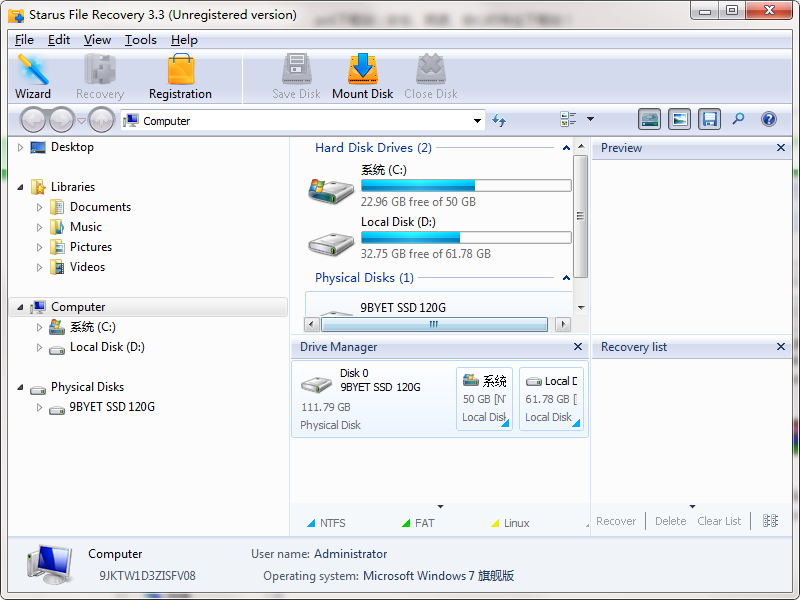Close the Recovery list panel
800x600 pixels.
tap(781, 346)
